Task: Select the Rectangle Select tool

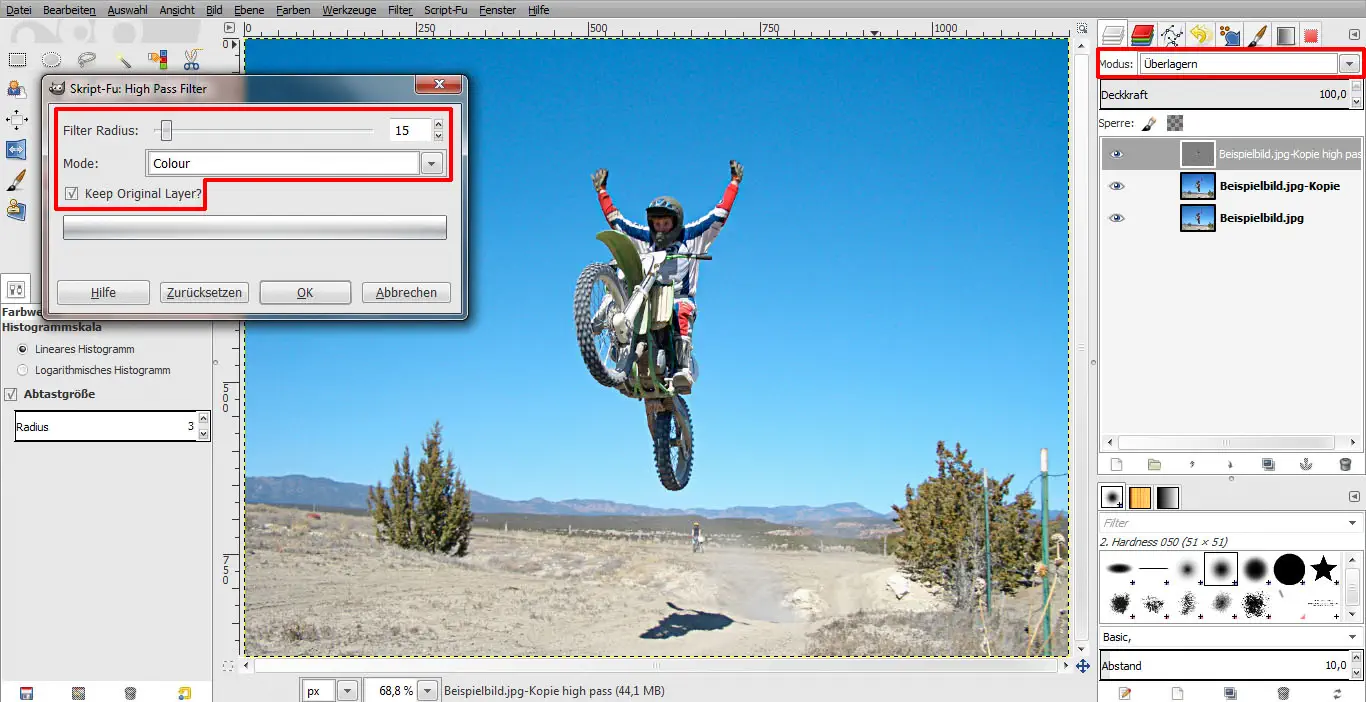Action: pos(17,60)
